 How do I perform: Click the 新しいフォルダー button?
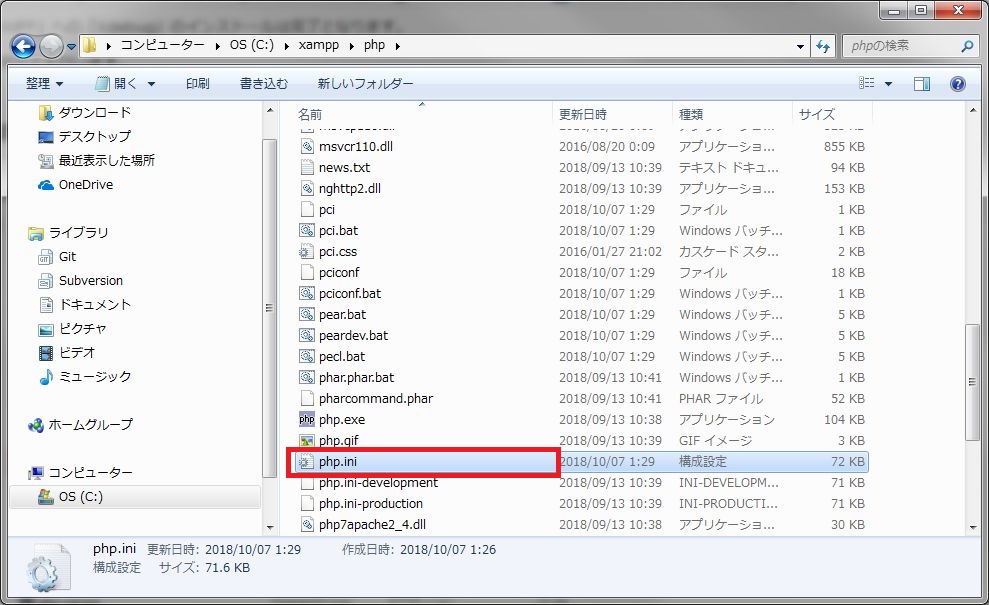(x=365, y=84)
